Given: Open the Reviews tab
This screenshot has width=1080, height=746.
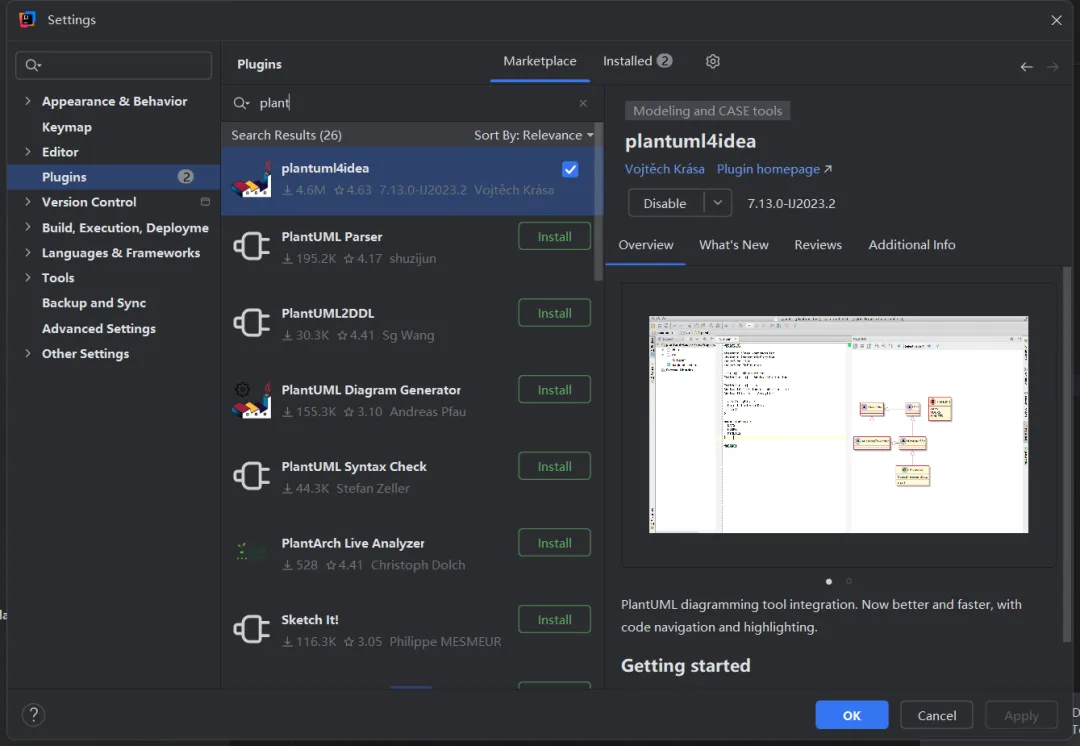Looking at the screenshot, I should click(x=818, y=245).
